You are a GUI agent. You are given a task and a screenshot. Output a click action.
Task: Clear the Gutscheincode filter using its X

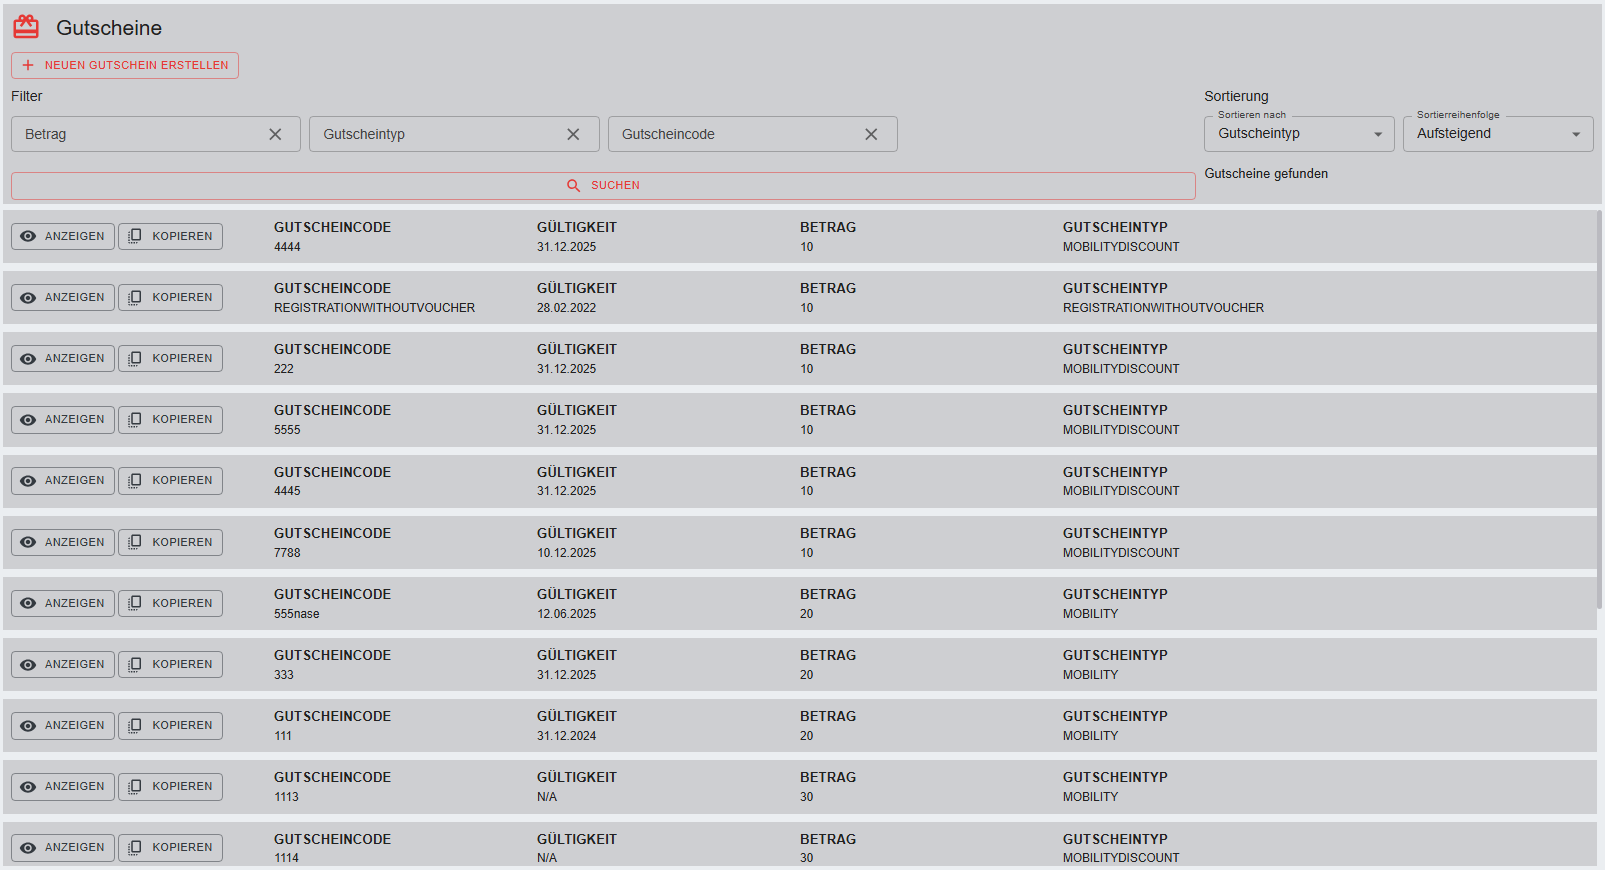pos(871,134)
